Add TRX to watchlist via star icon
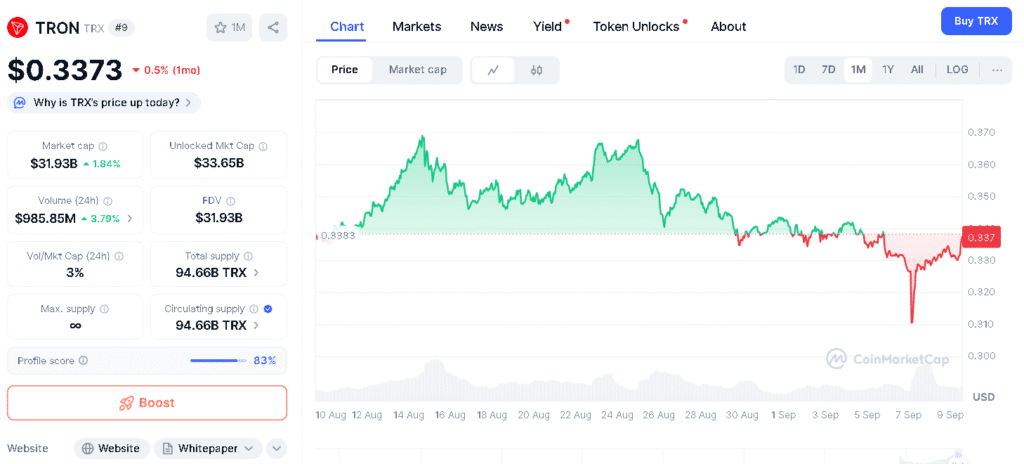 click(x=229, y=27)
